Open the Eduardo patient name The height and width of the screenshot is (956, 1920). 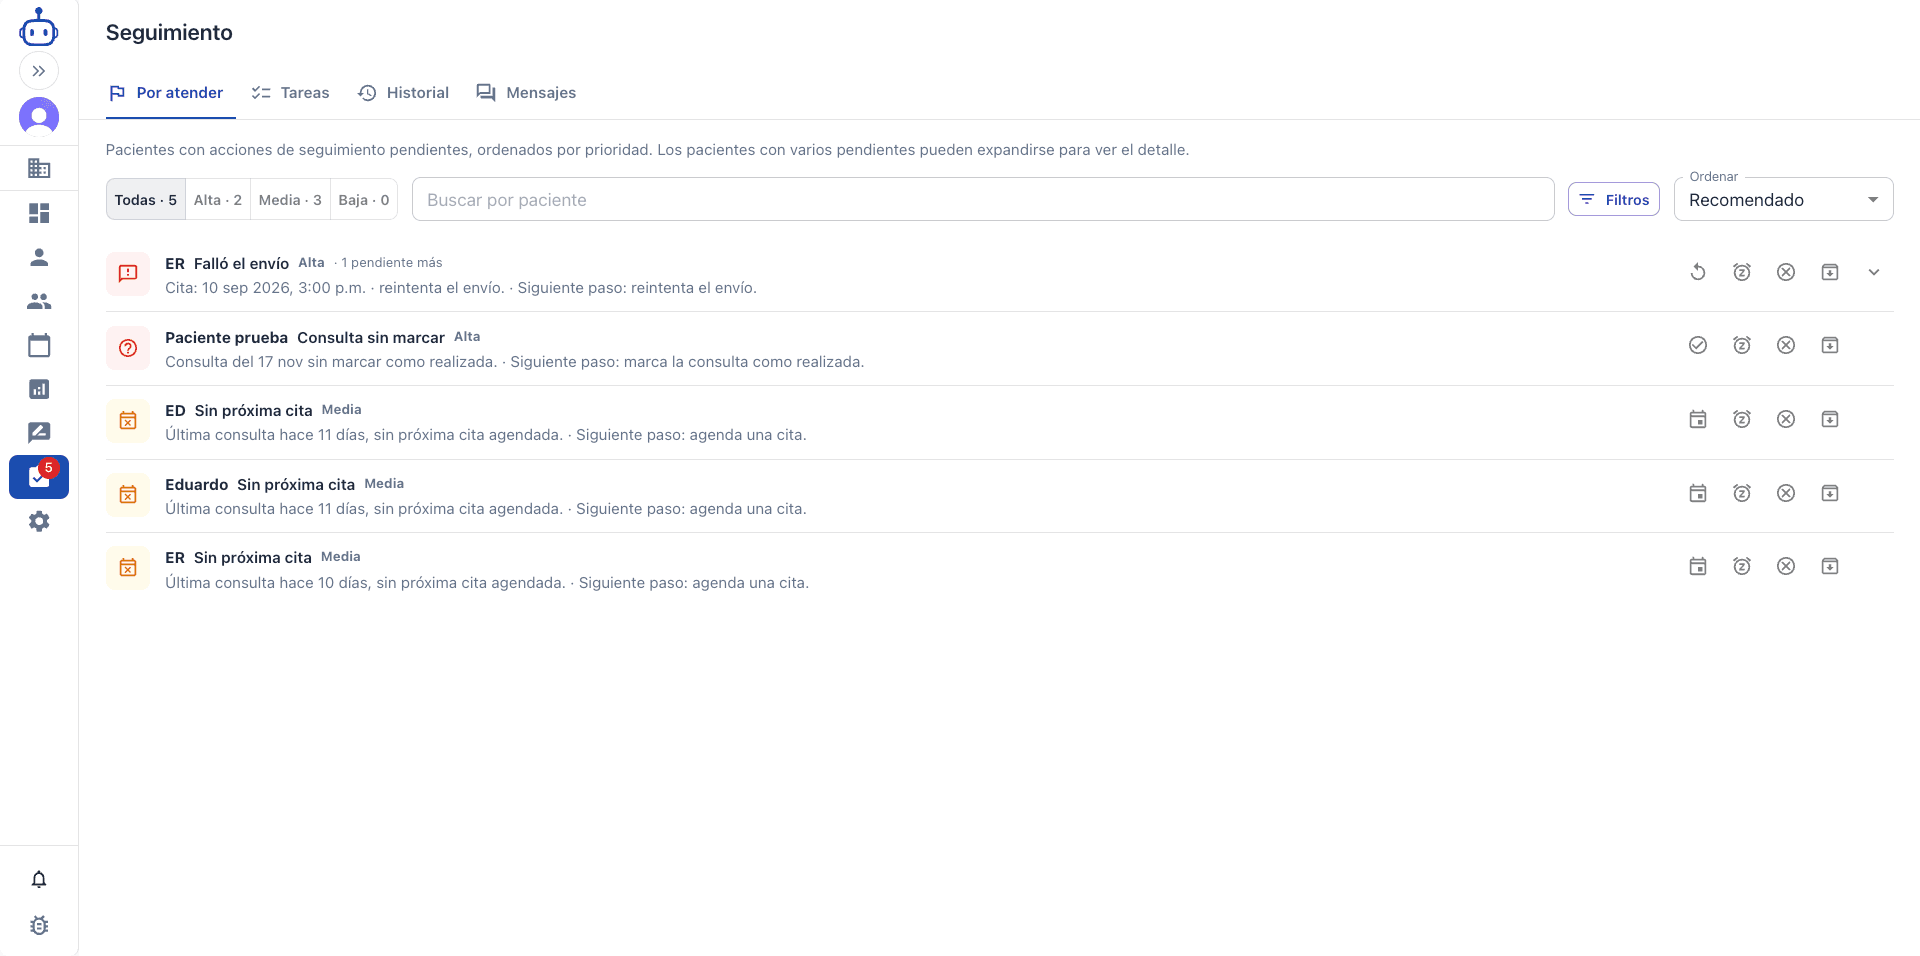click(x=196, y=485)
